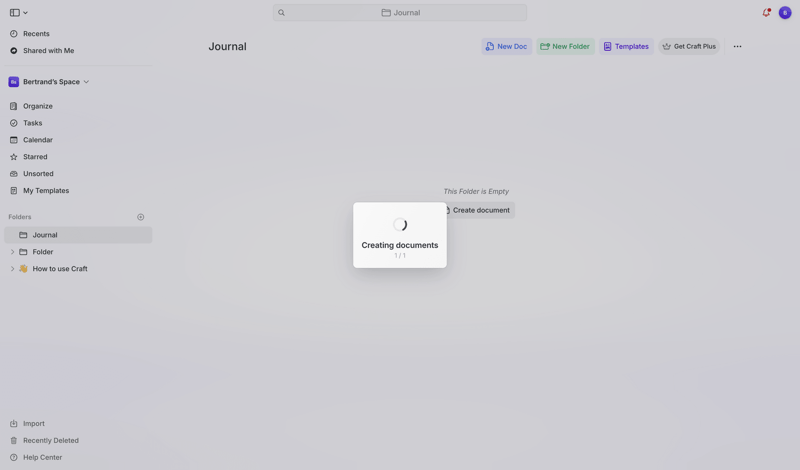Toggle the sidebar panel icon
The height and width of the screenshot is (470, 800).
coord(15,13)
